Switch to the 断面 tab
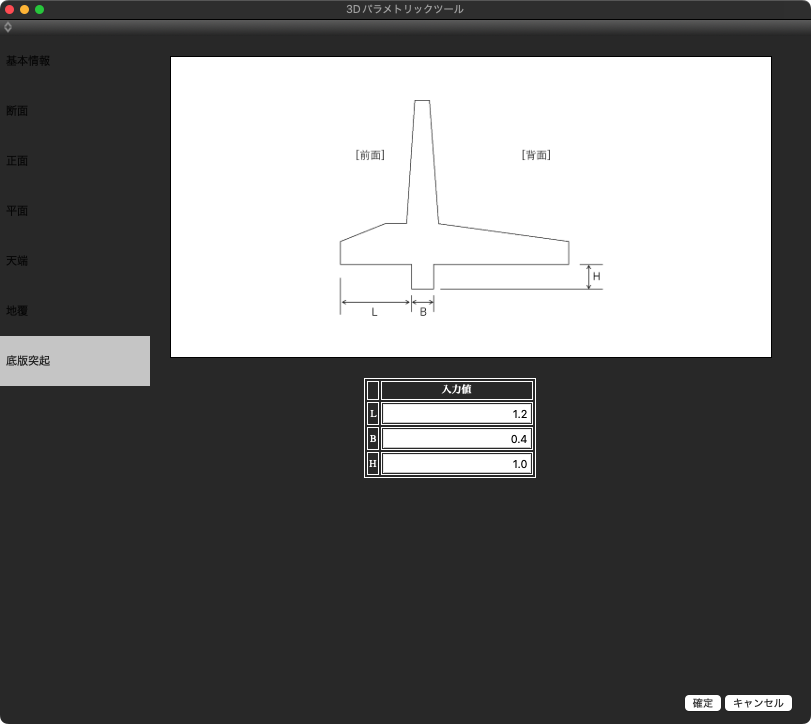Image resolution: width=811 pixels, height=724 pixels. point(17,111)
